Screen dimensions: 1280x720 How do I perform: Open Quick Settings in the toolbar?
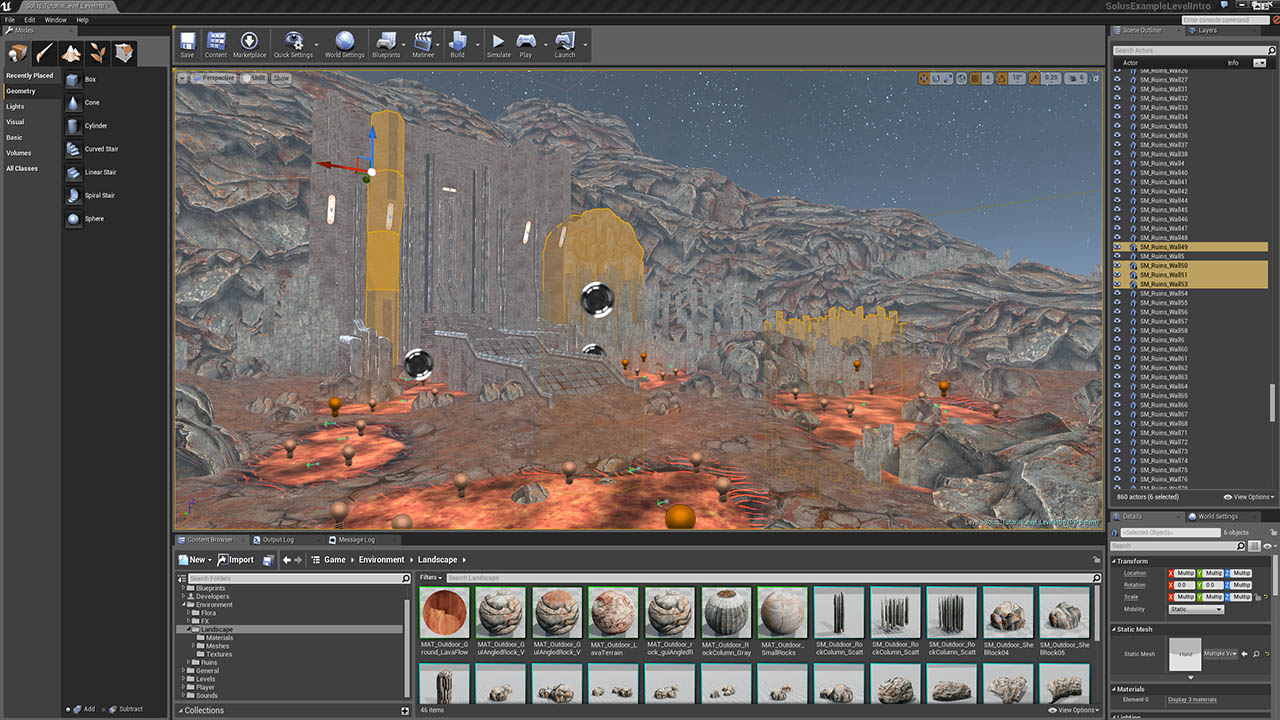[293, 44]
